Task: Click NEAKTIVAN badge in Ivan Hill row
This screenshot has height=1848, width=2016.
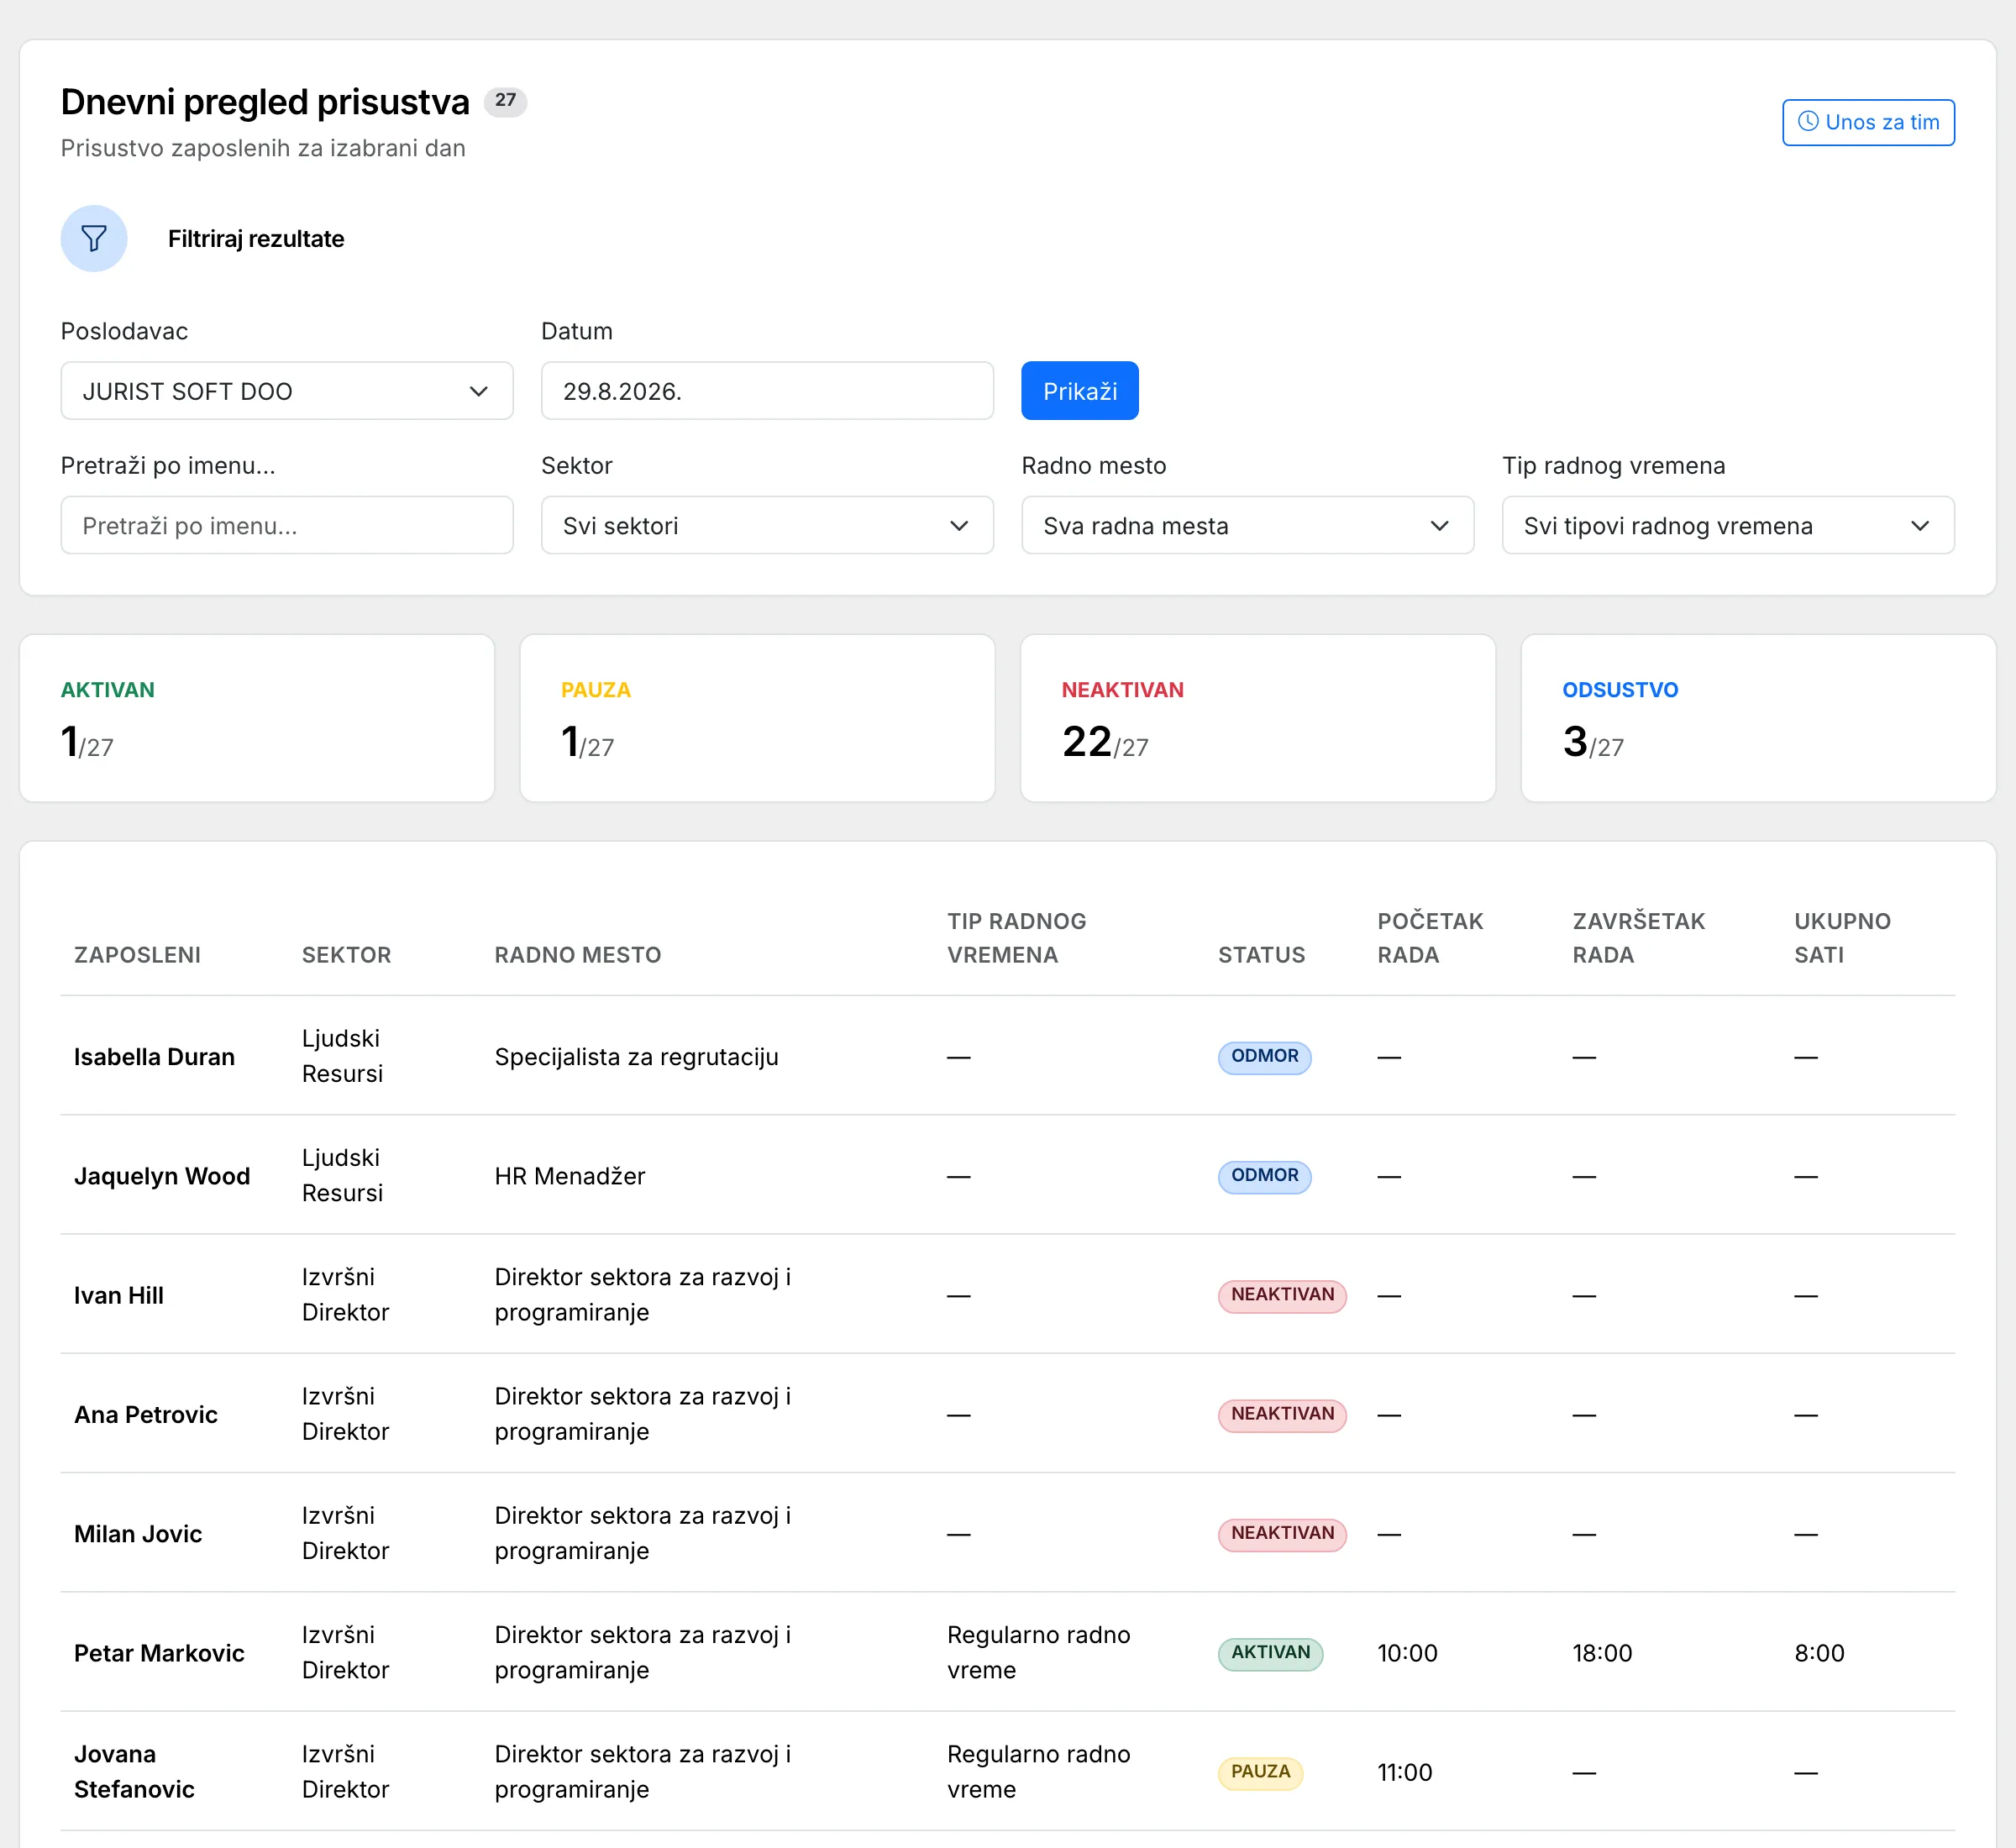Action: tap(1282, 1295)
